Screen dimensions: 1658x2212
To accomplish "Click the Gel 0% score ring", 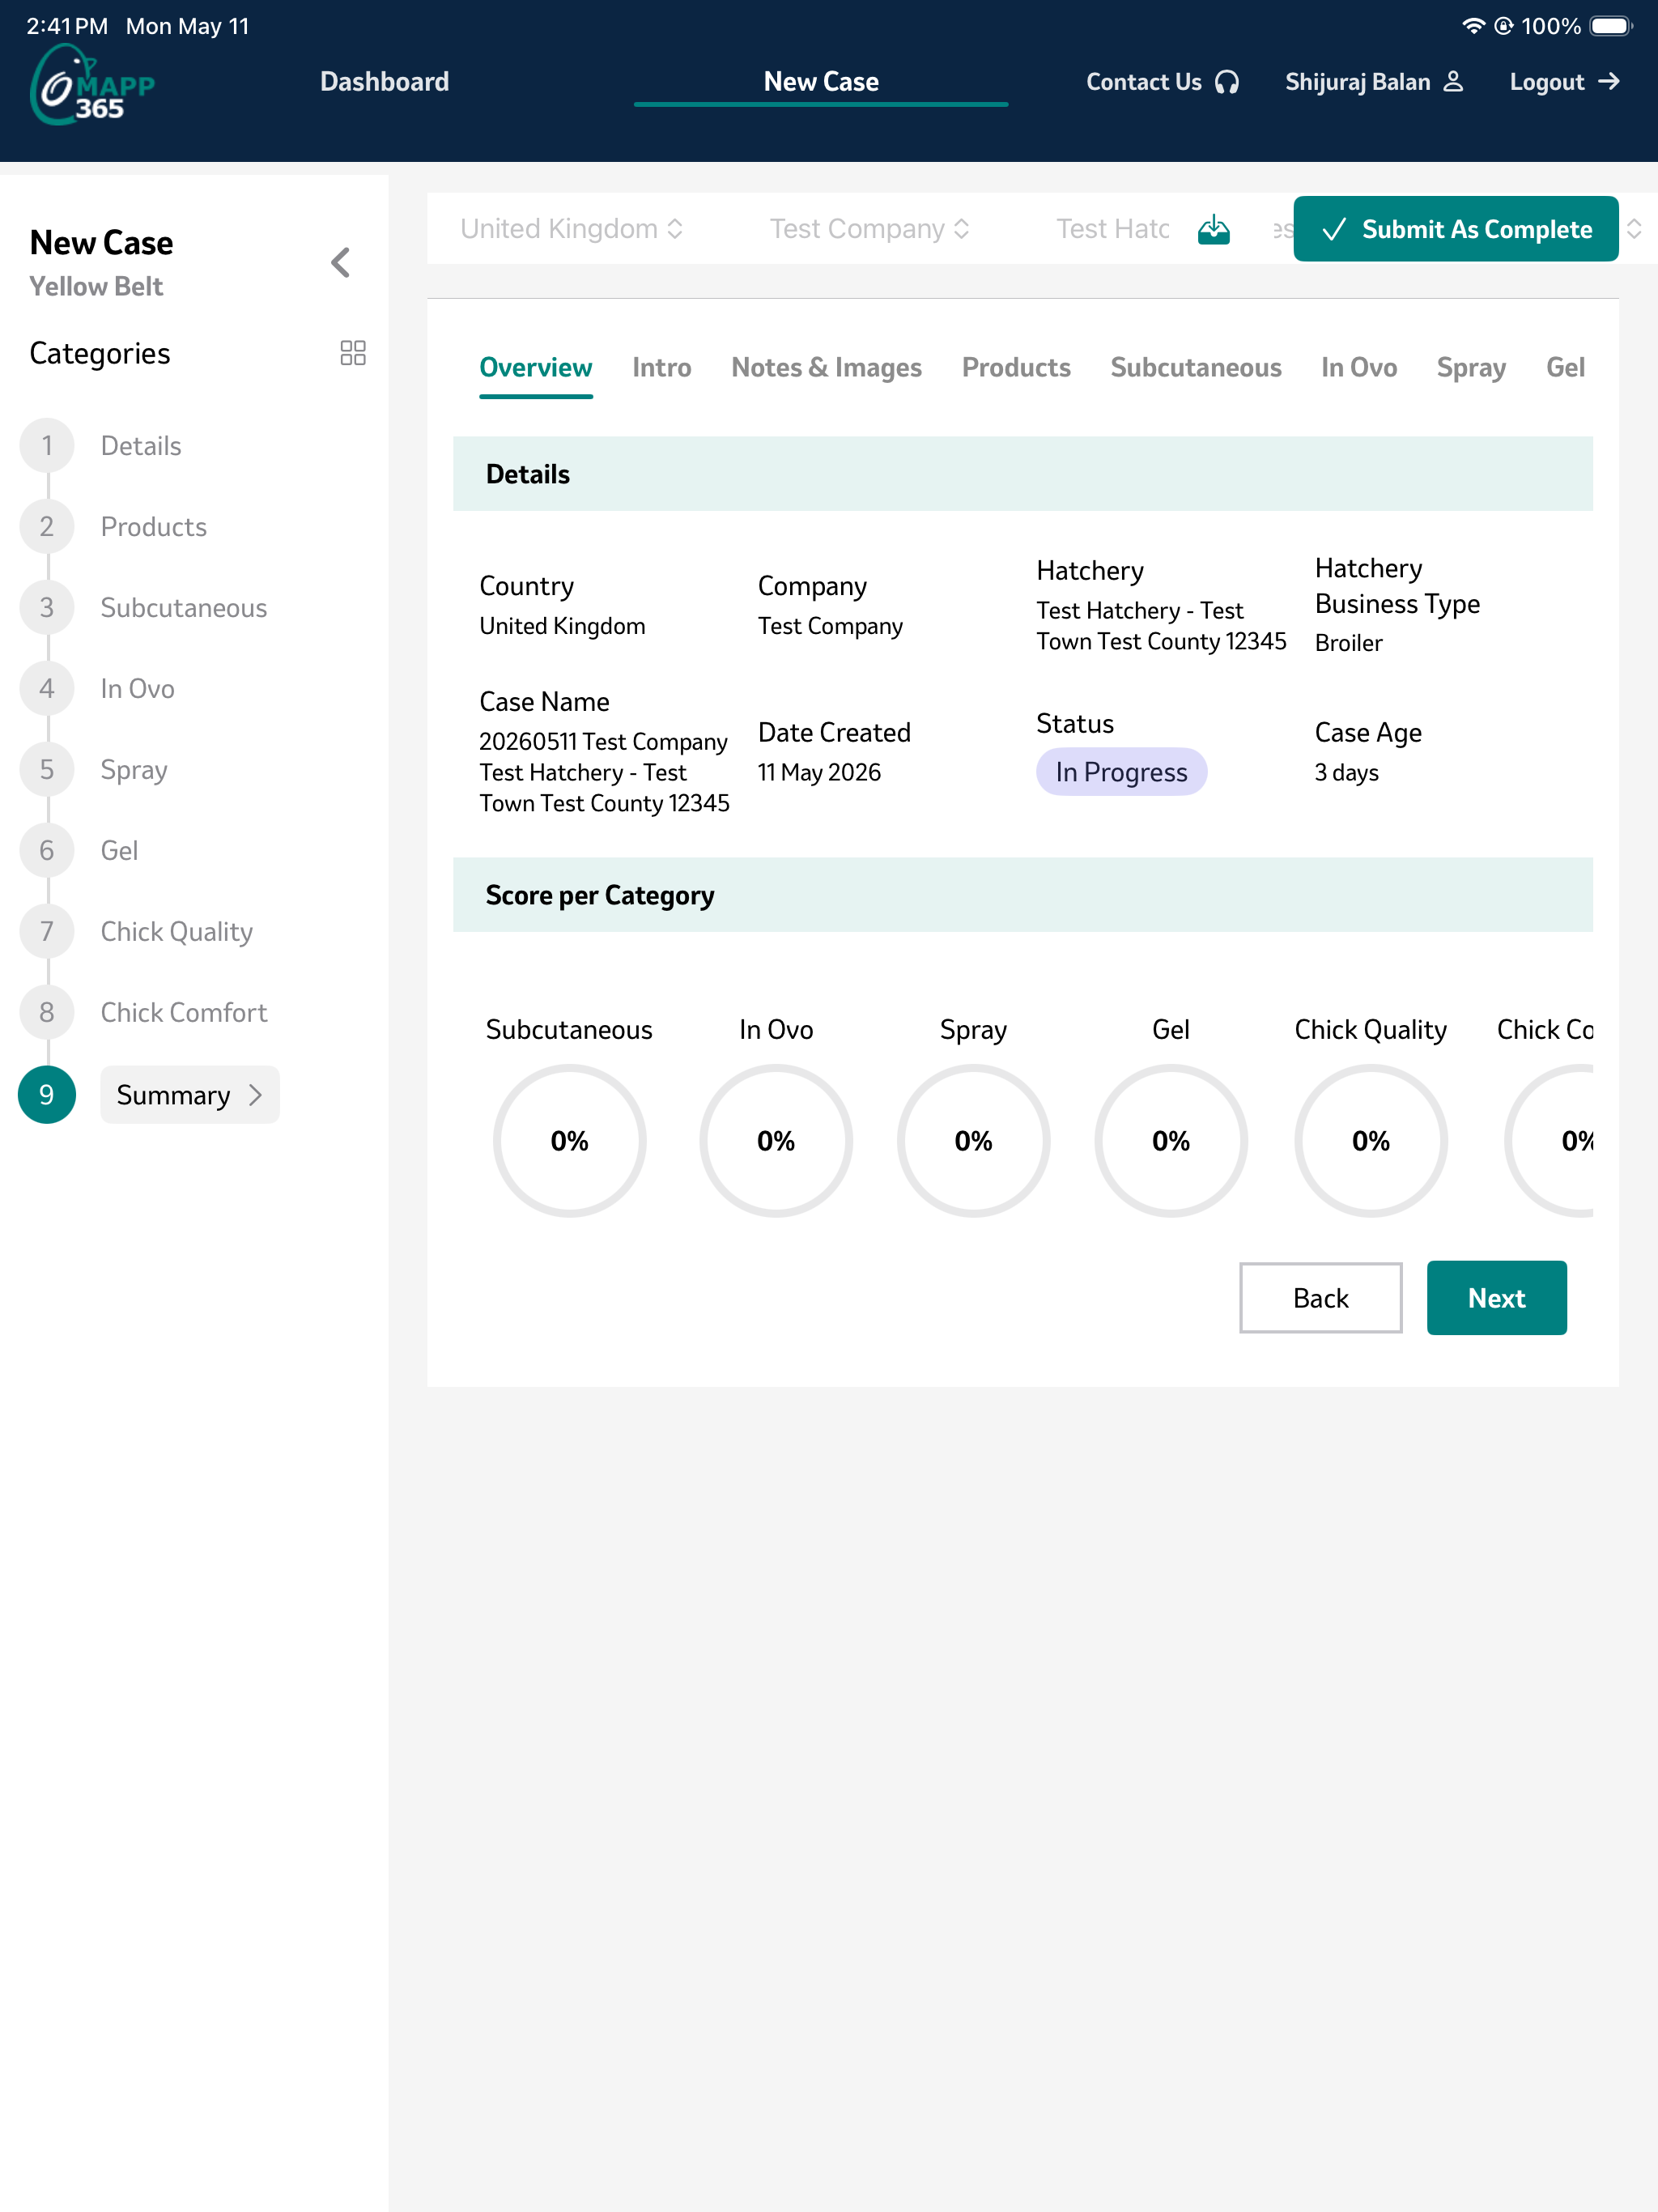I will point(1171,1140).
